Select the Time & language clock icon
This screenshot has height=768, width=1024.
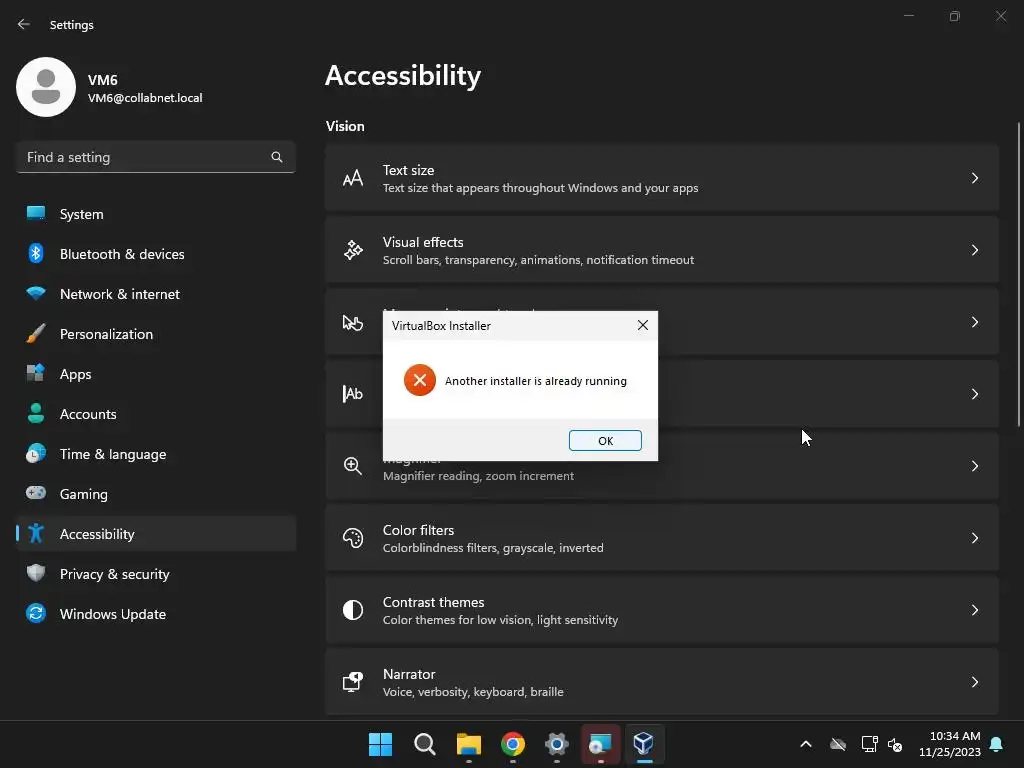point(36,453)
